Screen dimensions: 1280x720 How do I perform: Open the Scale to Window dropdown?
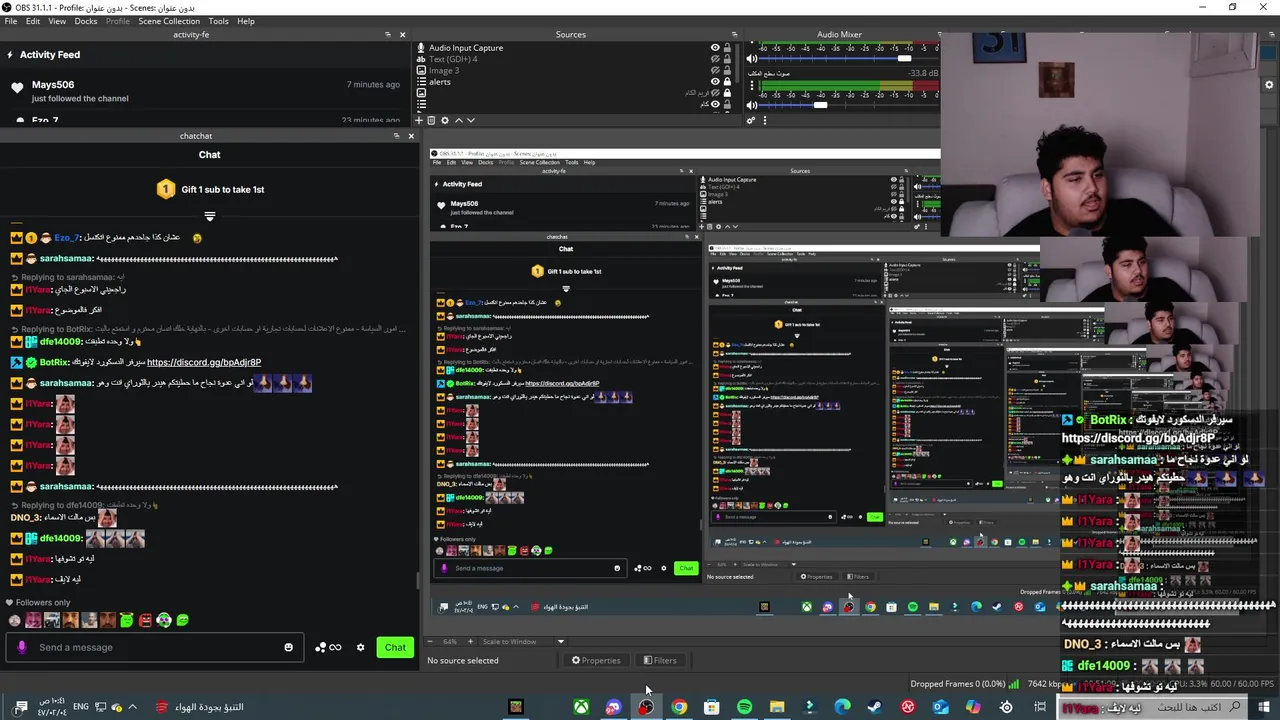pyautogui.click(x=560, y=641)
